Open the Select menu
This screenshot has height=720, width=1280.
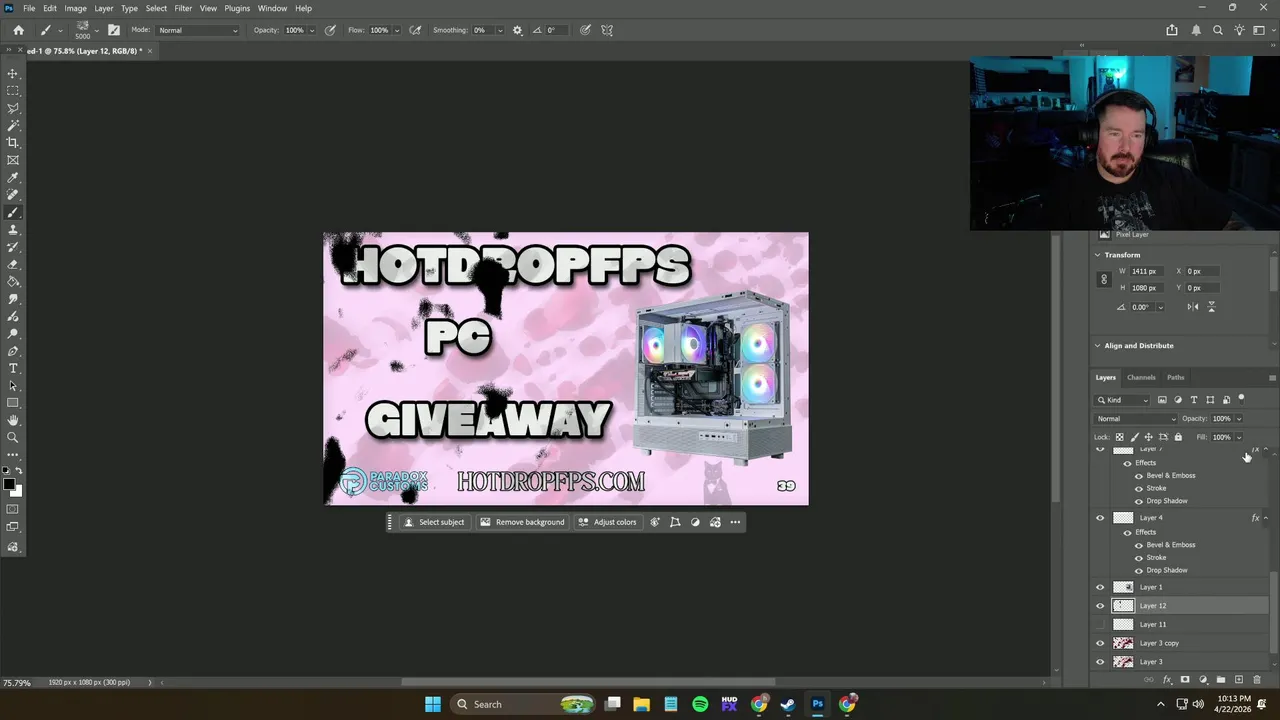click(156, 8)
